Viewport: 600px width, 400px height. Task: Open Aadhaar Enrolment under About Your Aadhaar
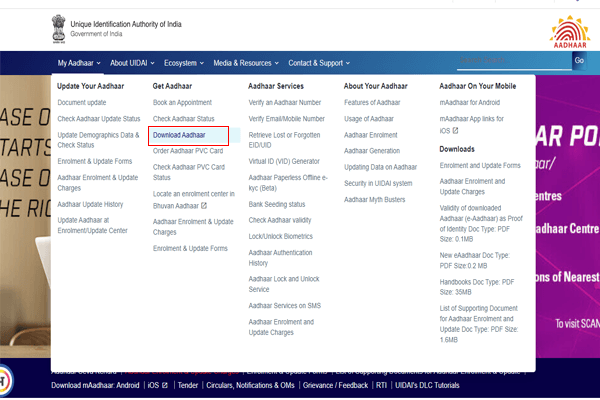pyautogui.click(x=370, y=135)
